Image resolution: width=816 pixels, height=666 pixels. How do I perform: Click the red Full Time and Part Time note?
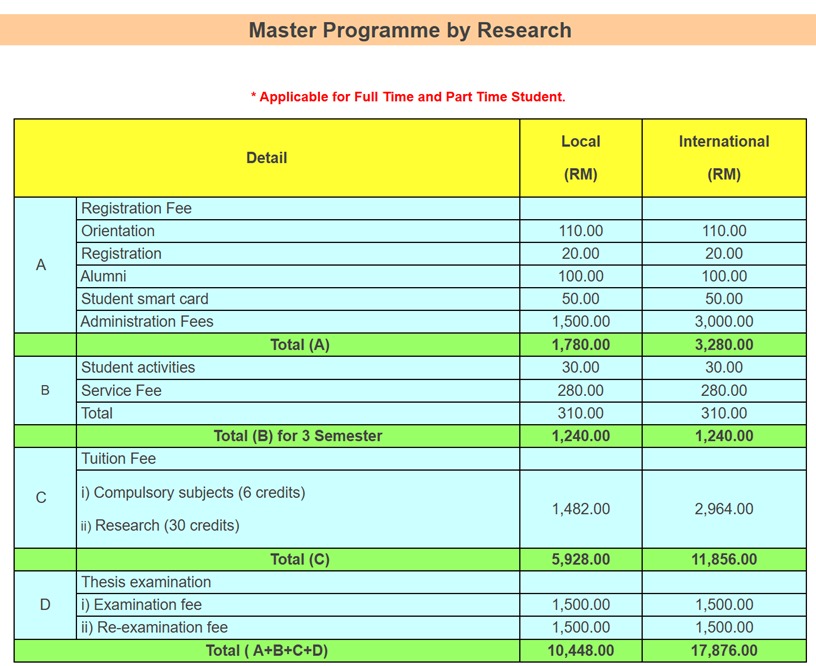[408, 97]
